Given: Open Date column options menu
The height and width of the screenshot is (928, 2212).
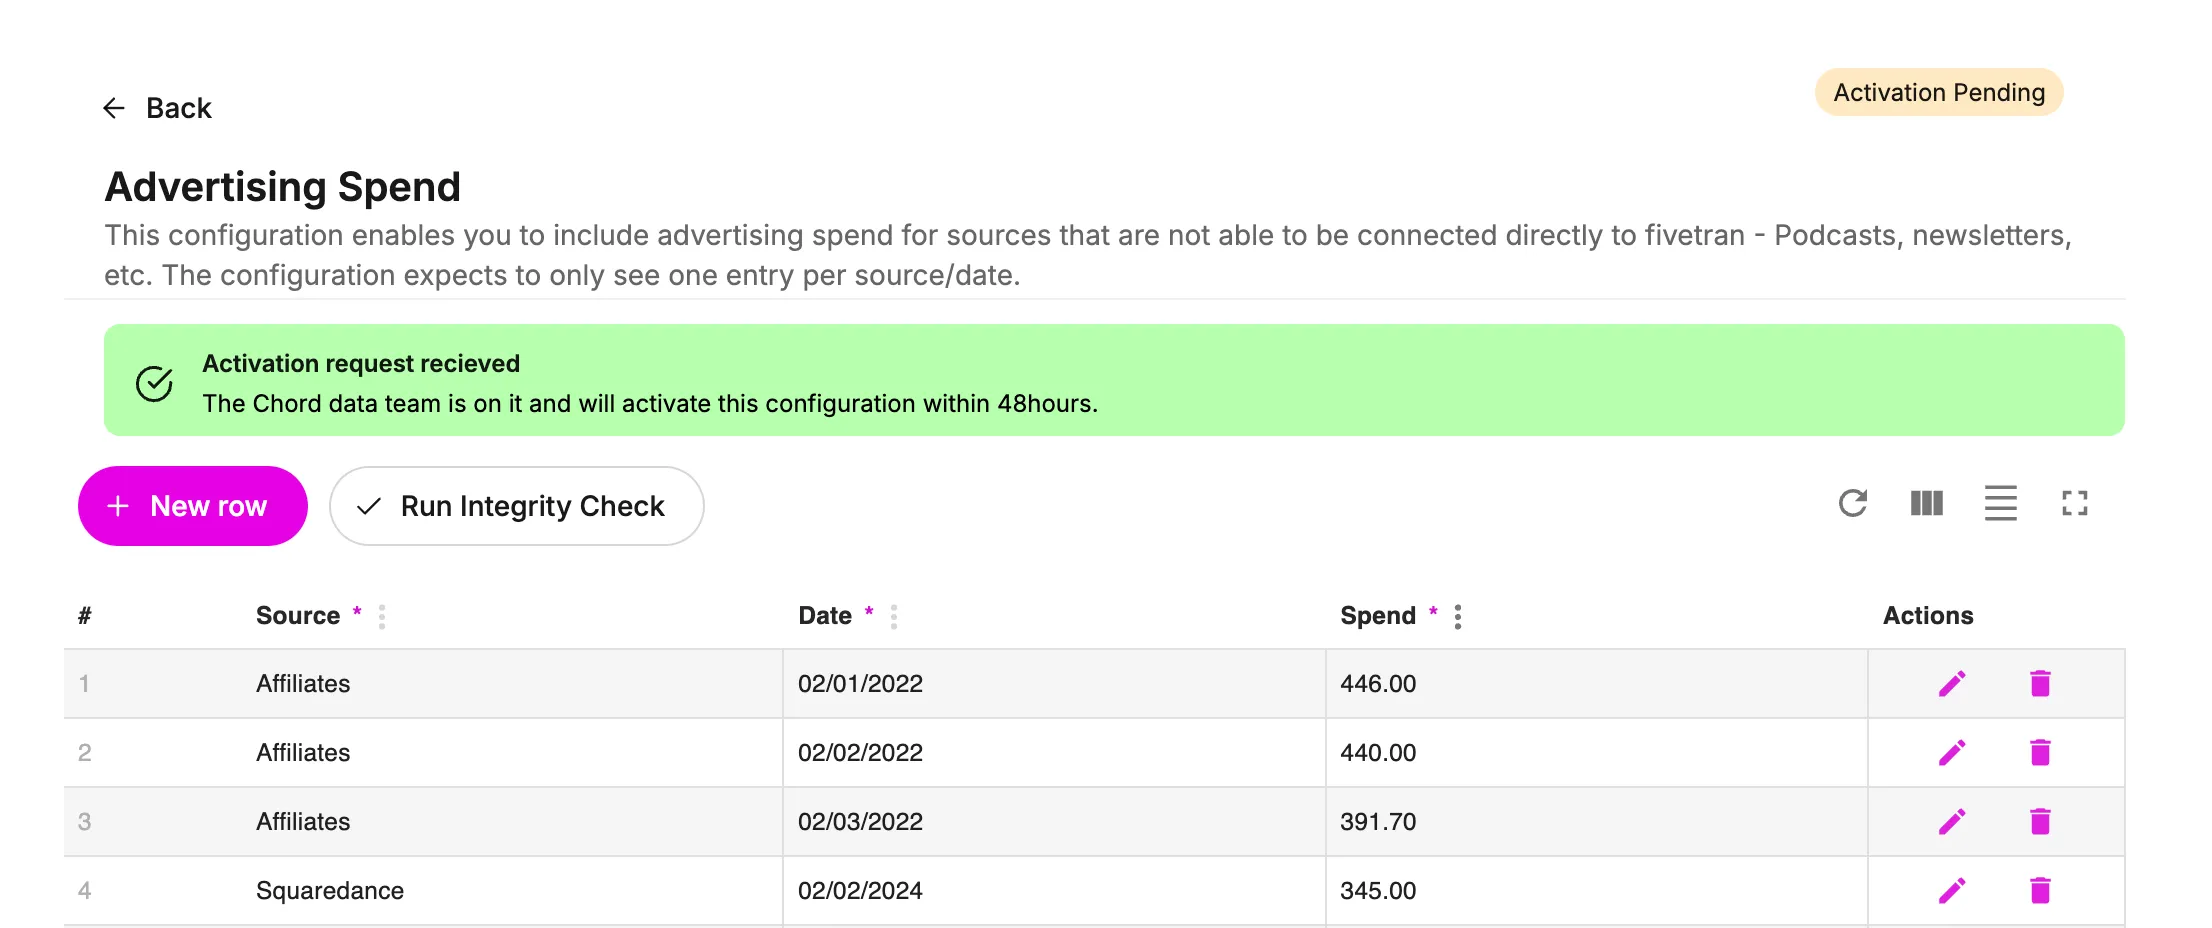Looking at the screenshot, I should (x=894, y=617).
